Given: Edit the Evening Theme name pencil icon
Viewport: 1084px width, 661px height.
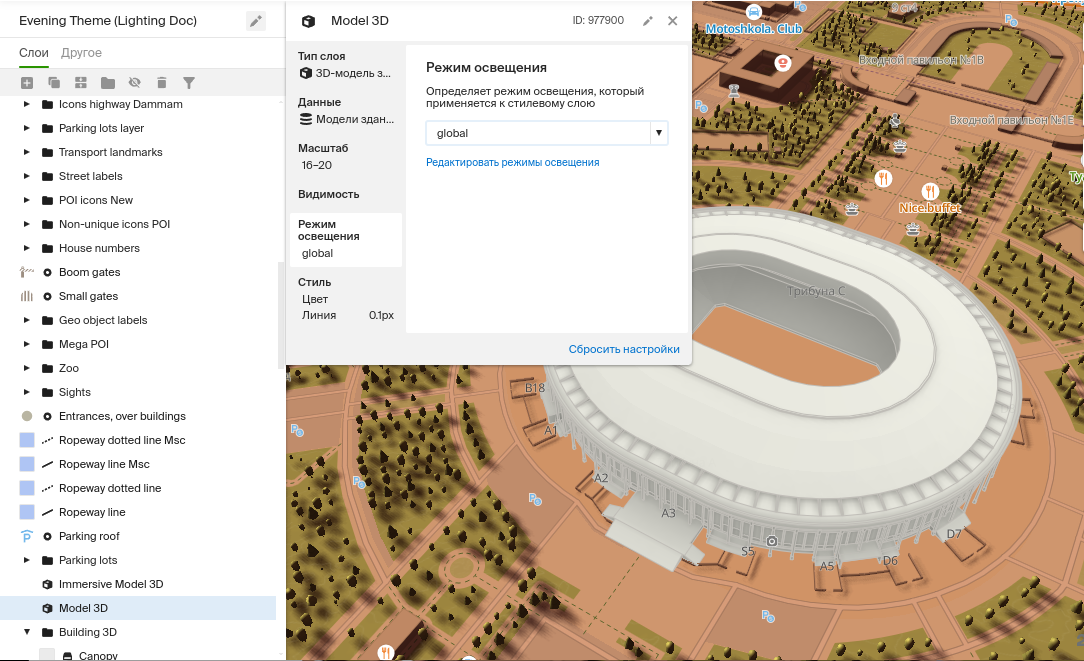Looking at the screenshot, I should (x=256, y=21).
